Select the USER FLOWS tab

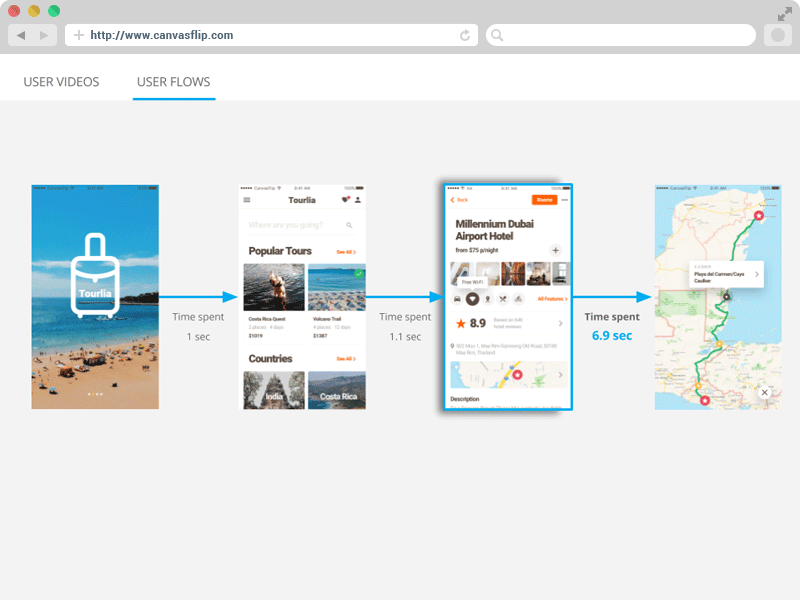[173, 83]
